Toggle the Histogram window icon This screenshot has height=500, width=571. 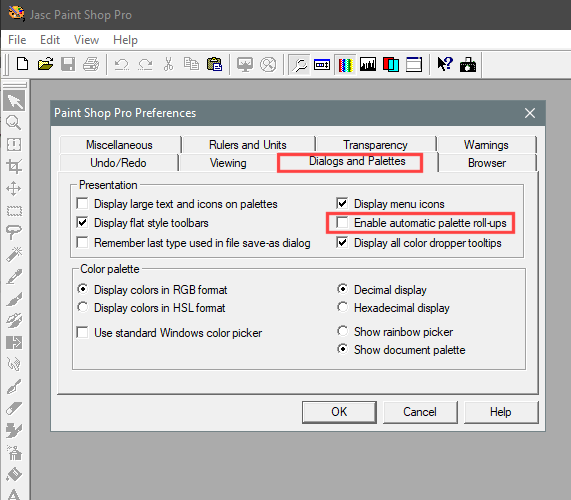(368, 64)
